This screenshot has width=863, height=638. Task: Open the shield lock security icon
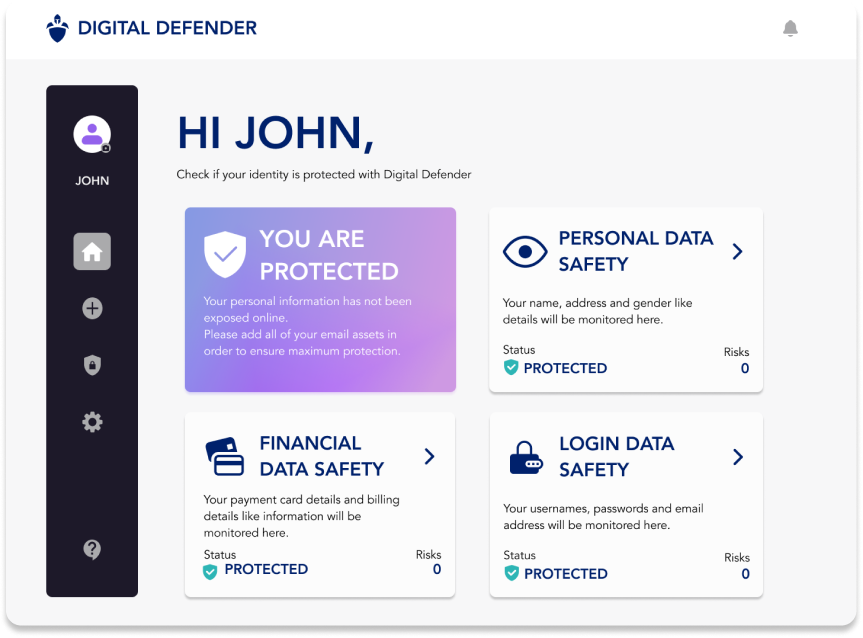coord(92,365)
